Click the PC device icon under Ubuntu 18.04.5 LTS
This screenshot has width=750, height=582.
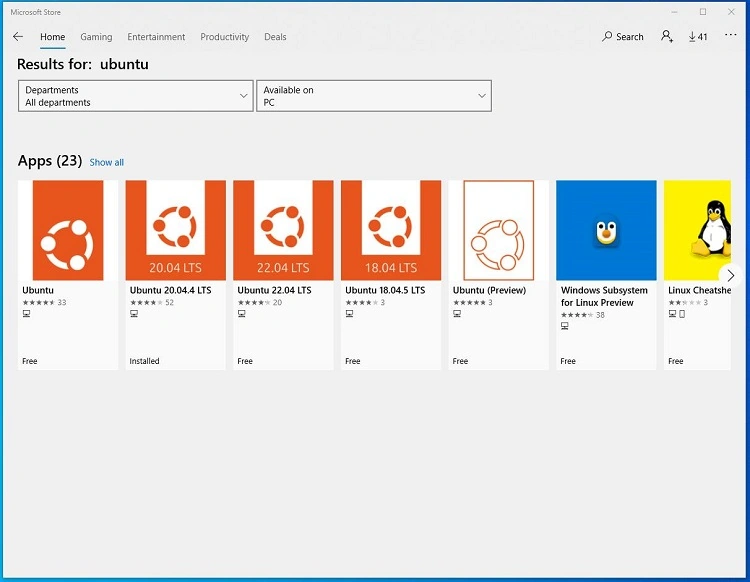point(349,314)
